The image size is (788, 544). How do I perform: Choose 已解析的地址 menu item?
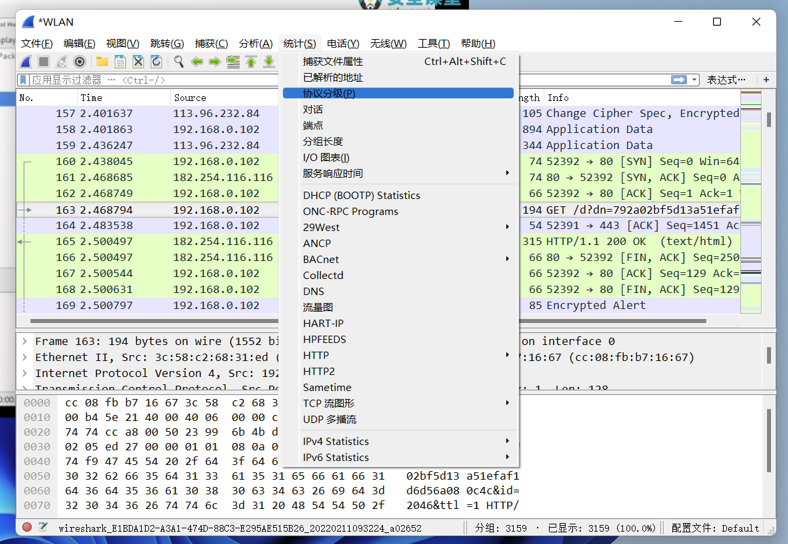(399, 77)
